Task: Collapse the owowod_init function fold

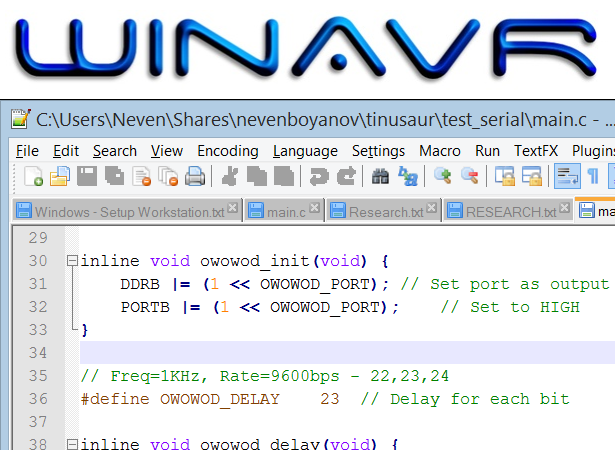Action: [72, 261]
